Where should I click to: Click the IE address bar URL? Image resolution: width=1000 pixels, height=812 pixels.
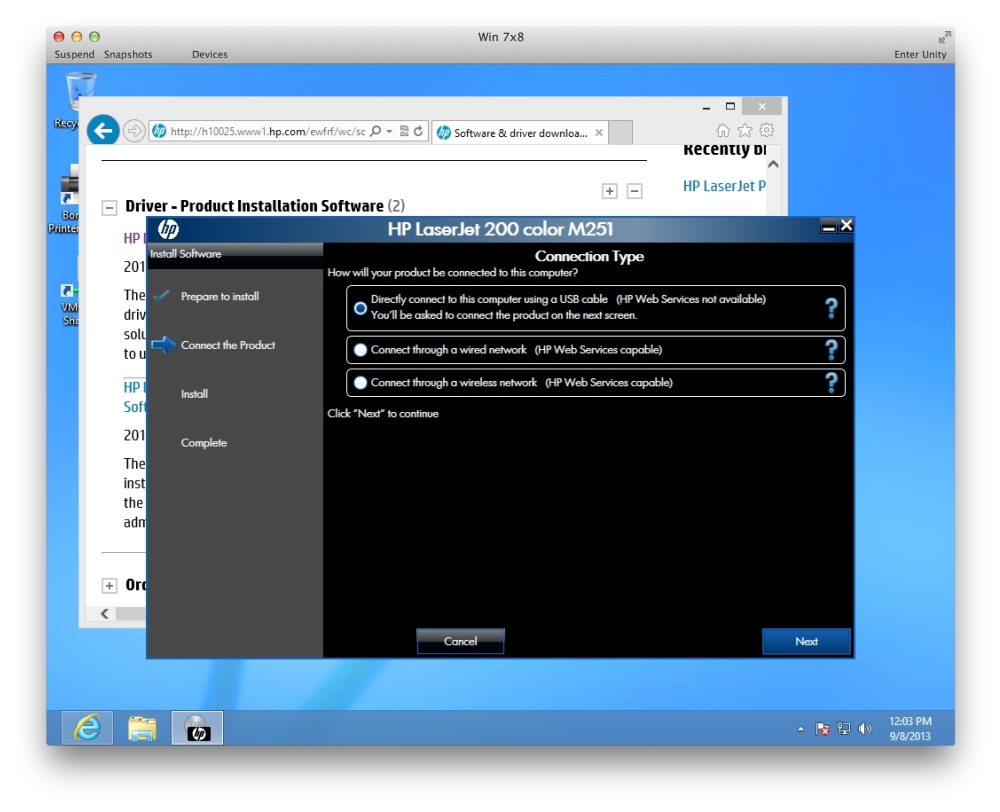(x=268, y=131)
